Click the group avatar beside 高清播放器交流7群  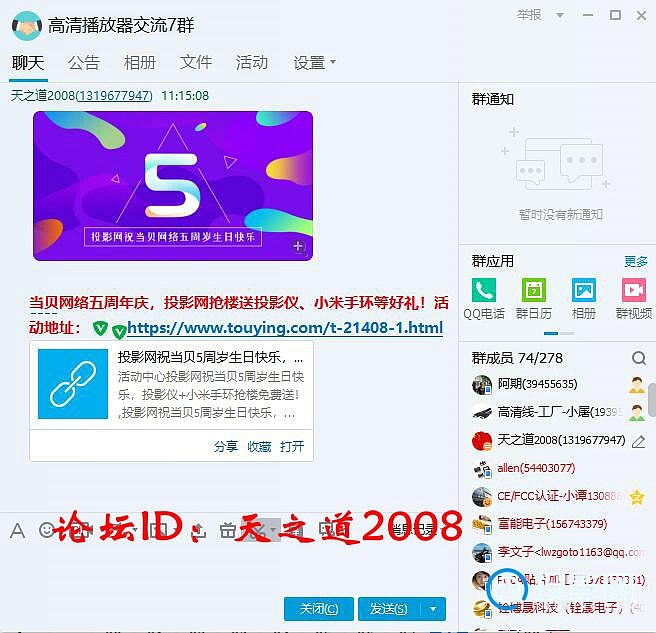point(27,26)
